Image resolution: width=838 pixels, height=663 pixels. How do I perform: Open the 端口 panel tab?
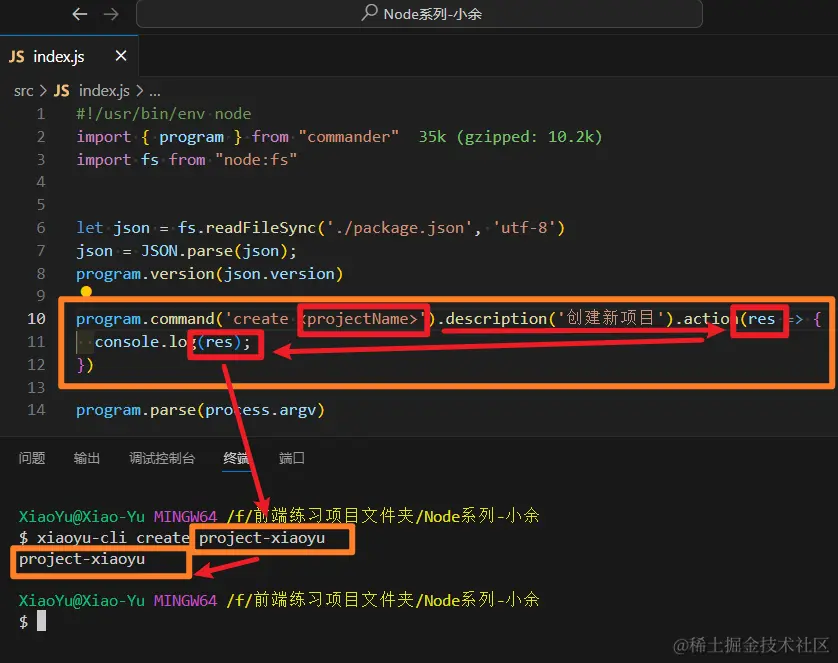click(292, 458)
